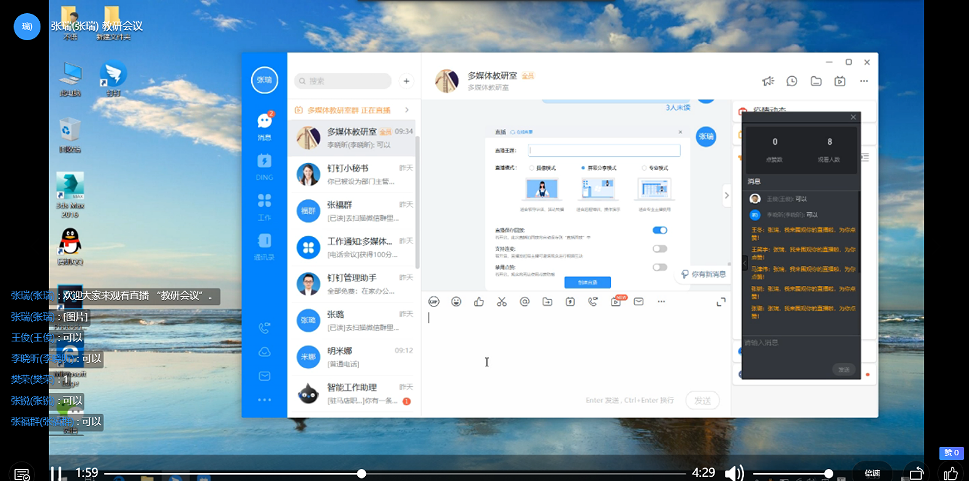
Task: Open more tools dots in message toolbar
Action: 661,302
